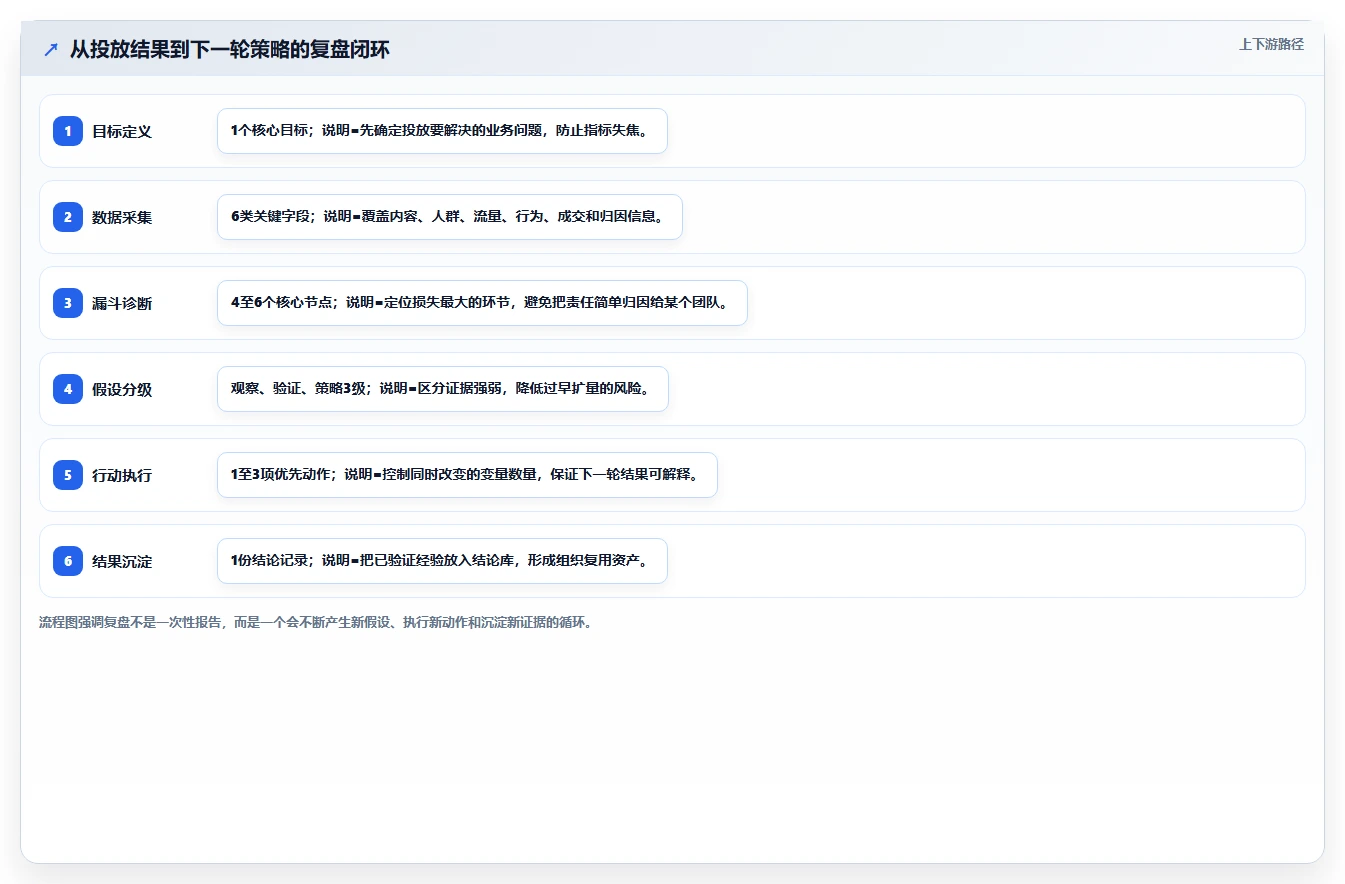1345x884 pixels.
Task: Click the number 5 badge for 行动执行
Action: (x=68, y=475)
